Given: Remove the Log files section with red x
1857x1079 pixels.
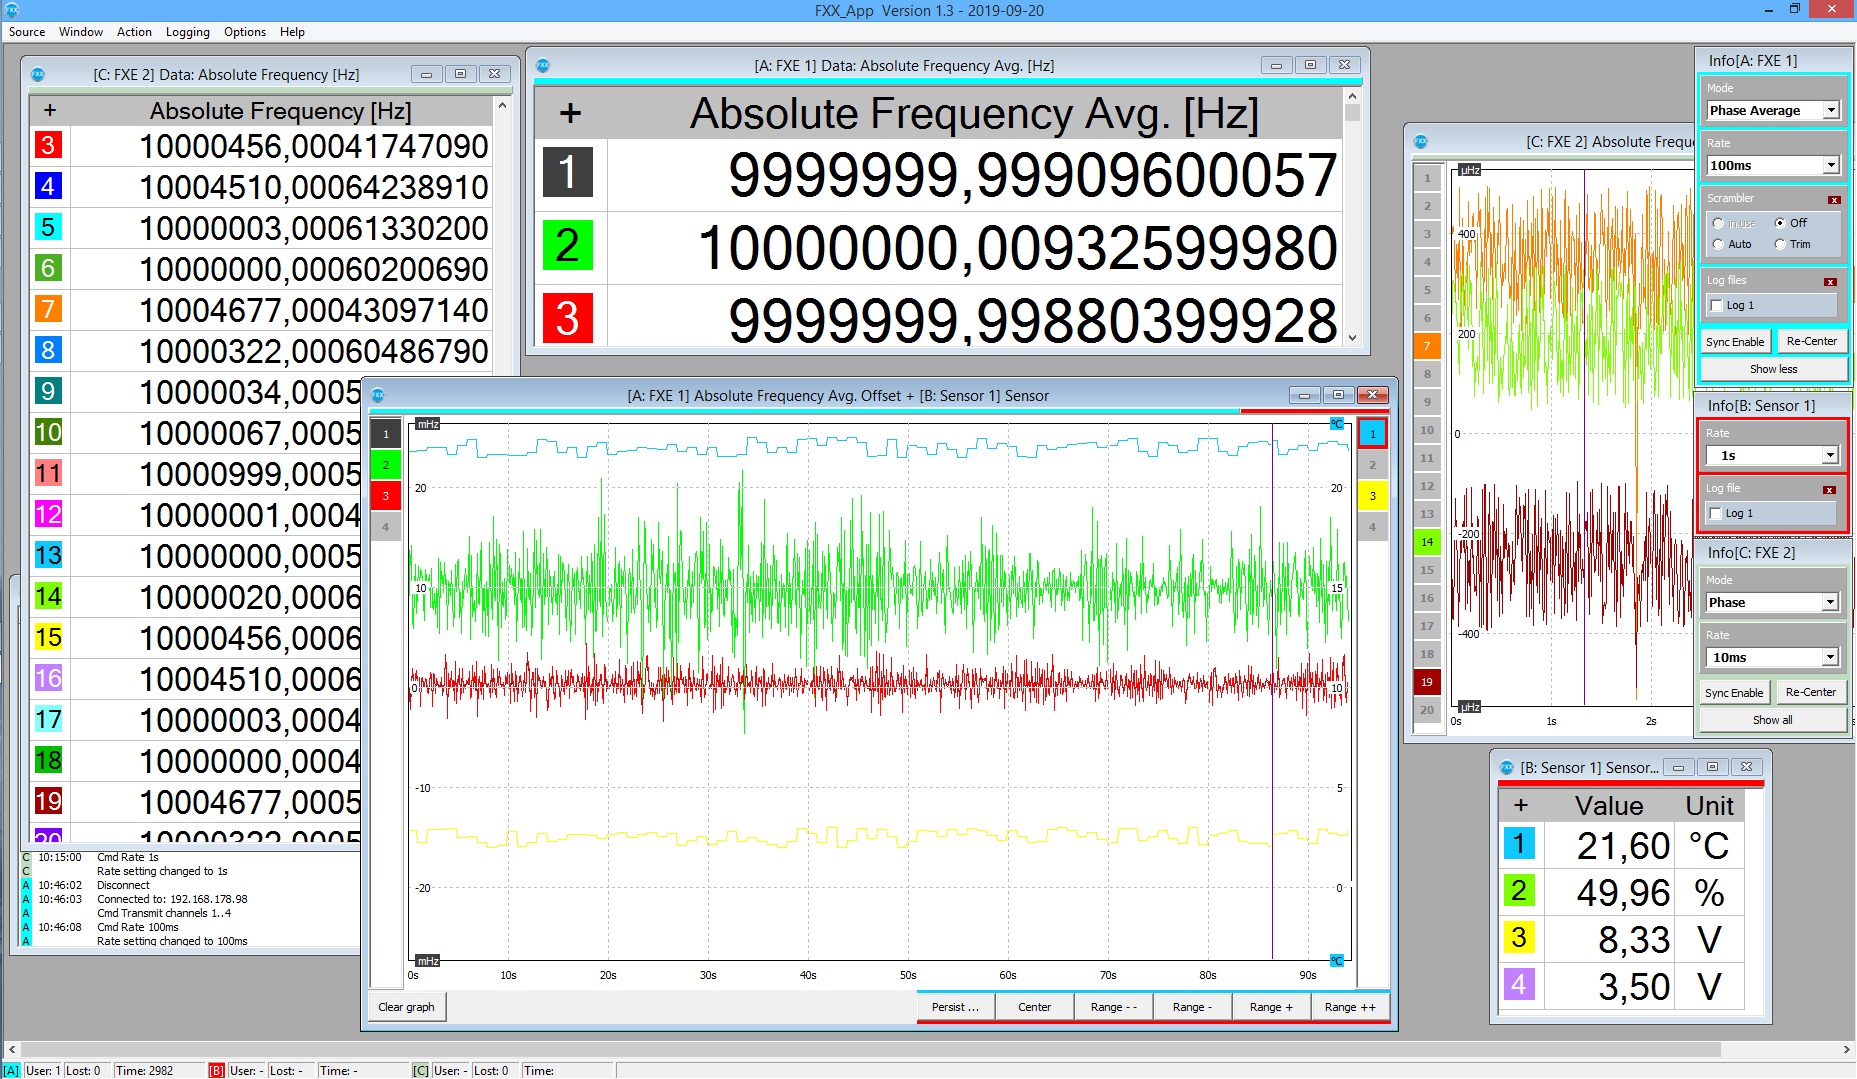Looking at the screenshot, I should pyautogui.click(x=1830, y=282).
